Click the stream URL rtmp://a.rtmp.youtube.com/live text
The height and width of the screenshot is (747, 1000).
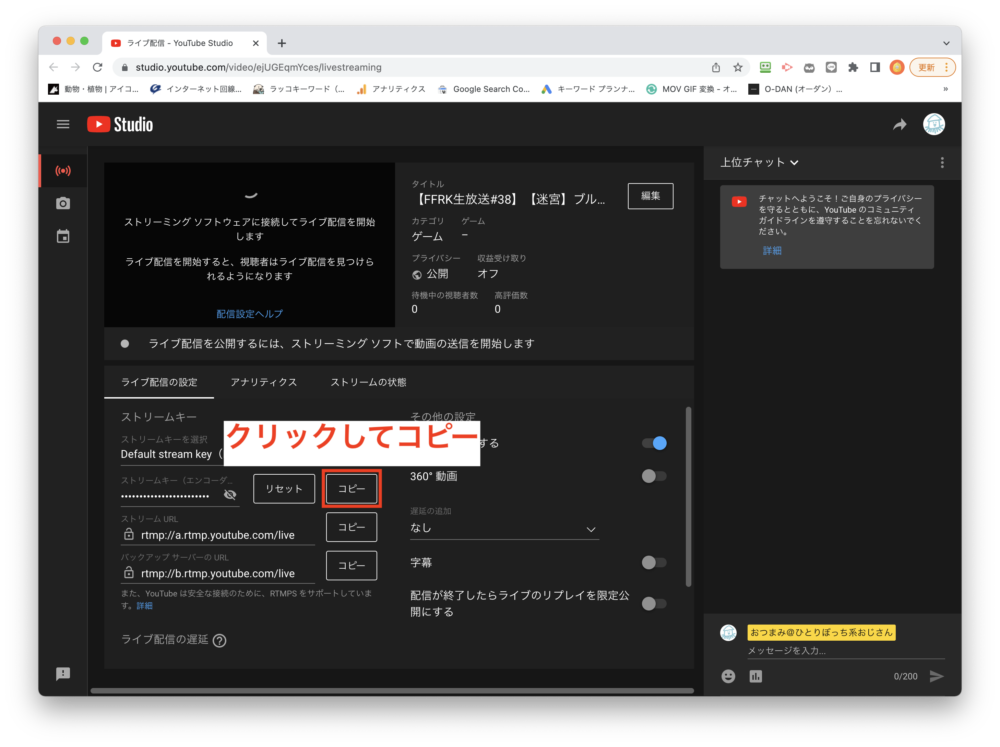click(218, 535)
